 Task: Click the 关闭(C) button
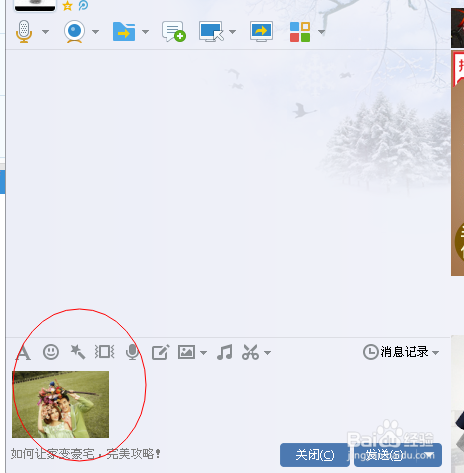[x=315, y=455]
